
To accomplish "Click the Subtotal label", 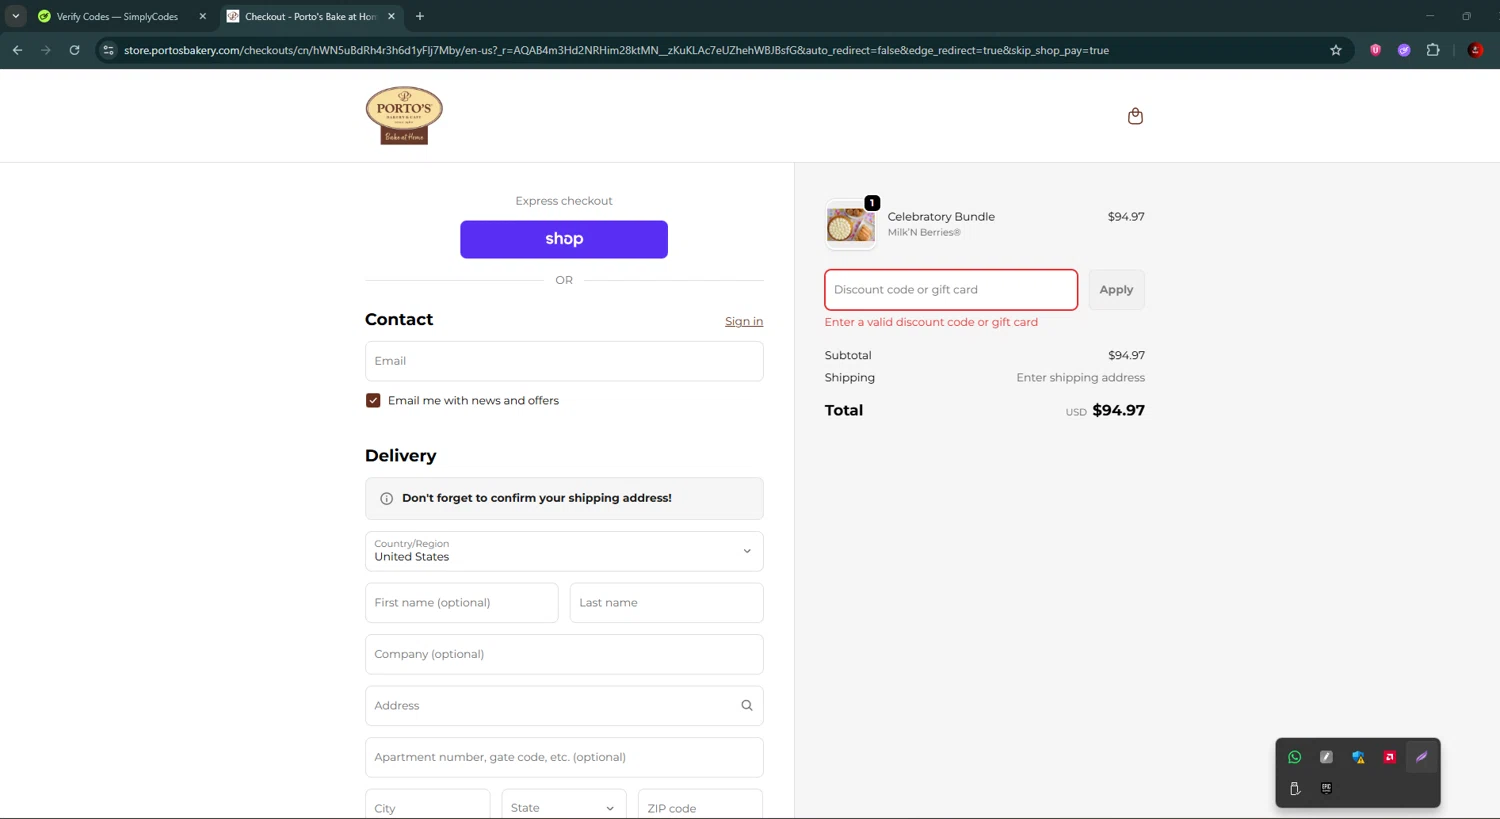I will pos(848,355).
